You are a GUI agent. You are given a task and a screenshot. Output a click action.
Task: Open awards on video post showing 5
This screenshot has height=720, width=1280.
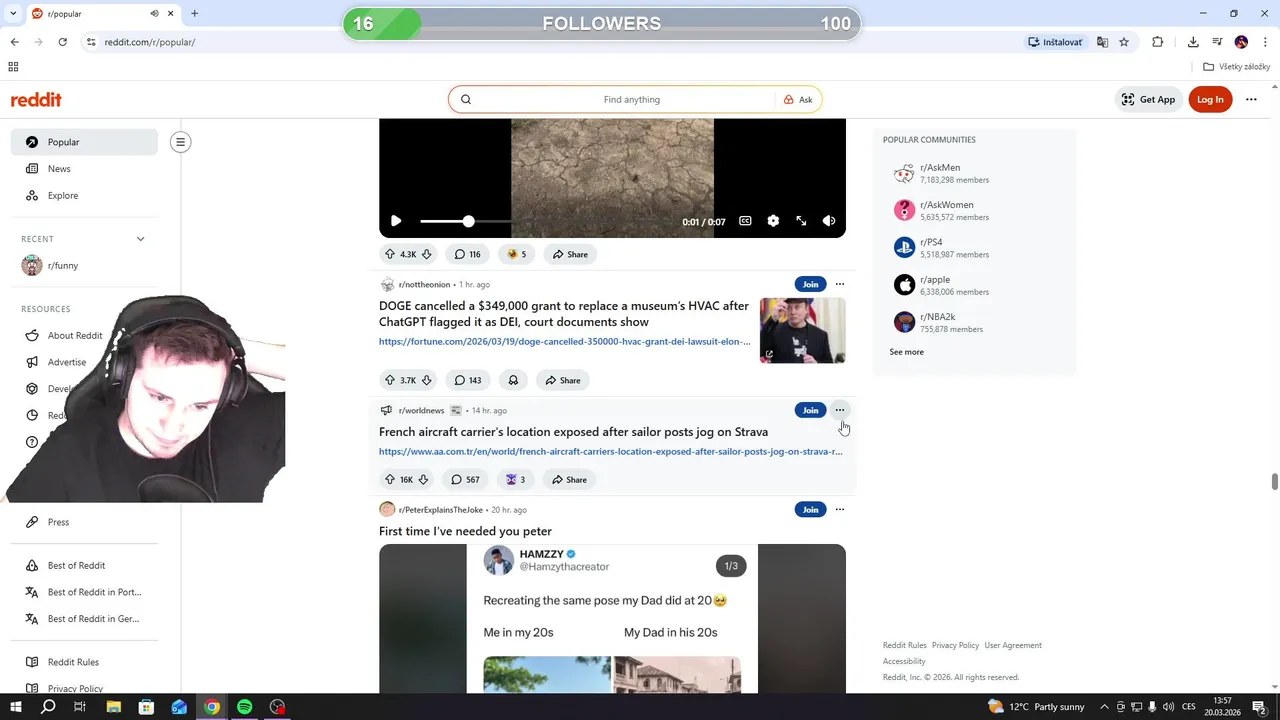pyautogui.click(x=516, y=254)
